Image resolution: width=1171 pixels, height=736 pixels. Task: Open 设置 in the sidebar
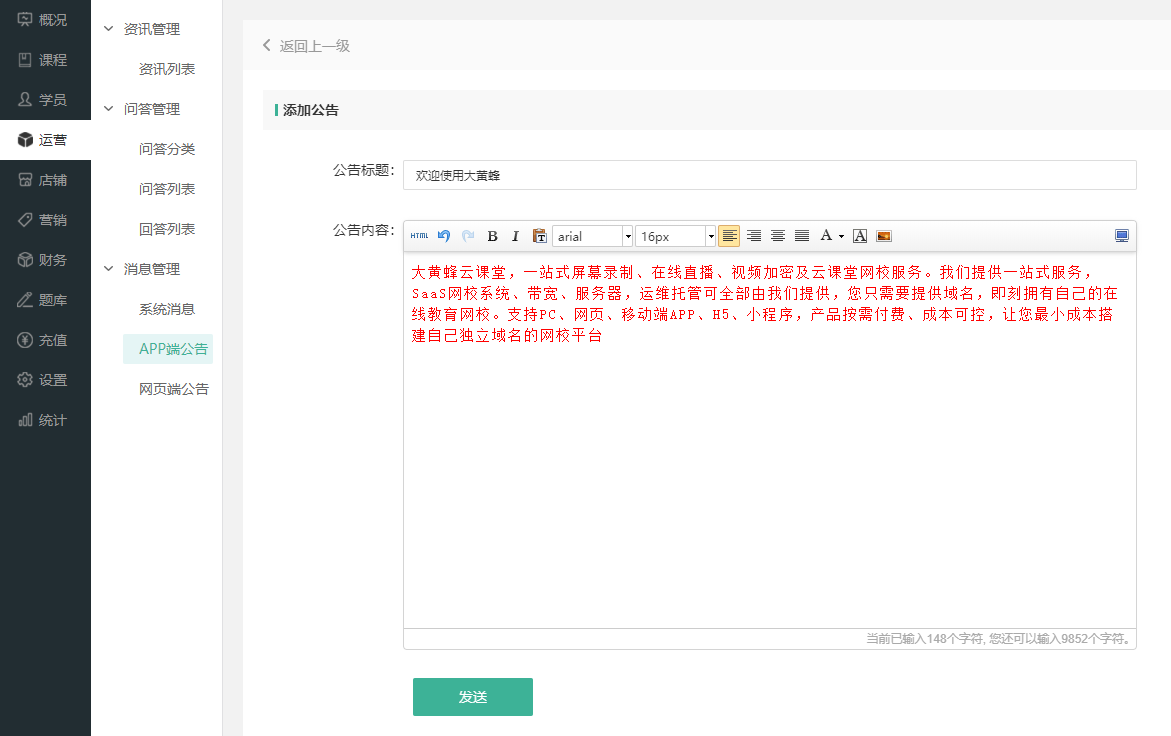tap(45, 380)
